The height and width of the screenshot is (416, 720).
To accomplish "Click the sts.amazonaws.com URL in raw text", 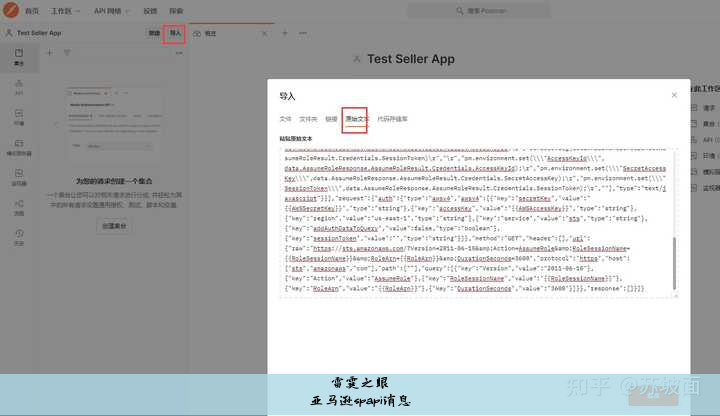I will tap(358, 248).
